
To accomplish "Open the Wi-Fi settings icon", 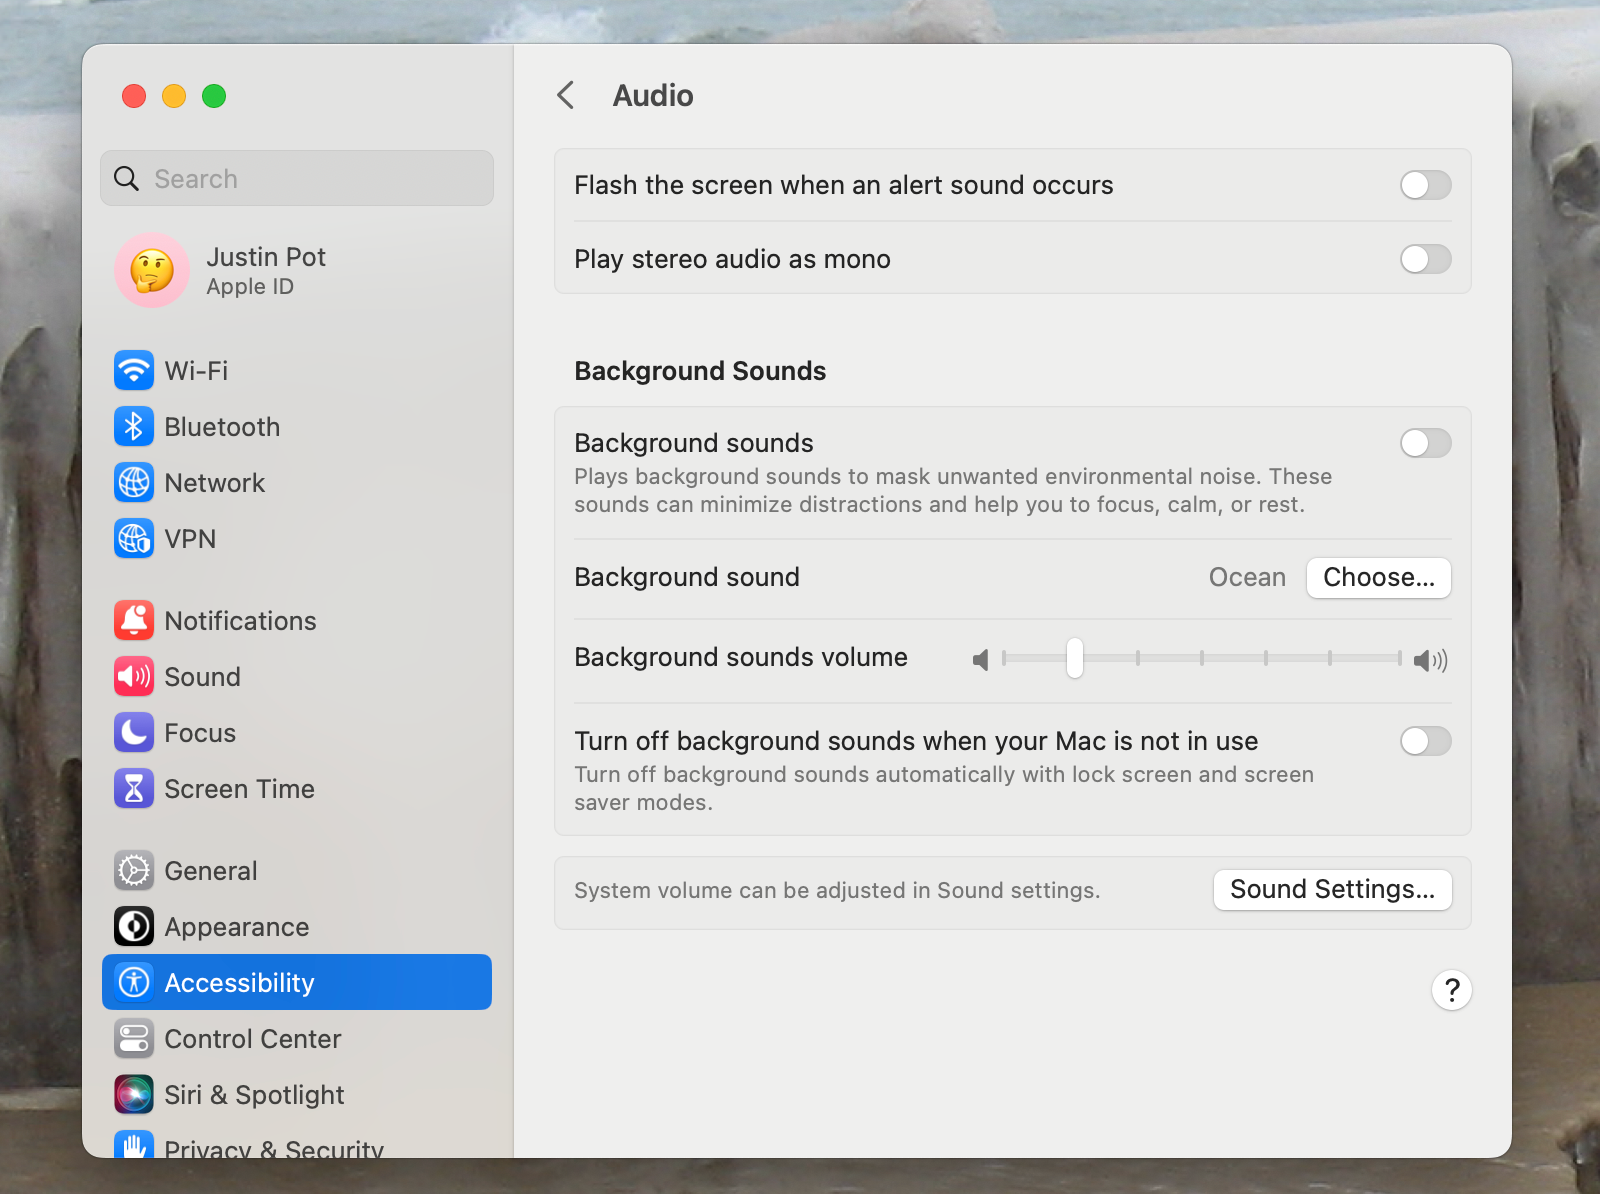I will click(134, 370).
